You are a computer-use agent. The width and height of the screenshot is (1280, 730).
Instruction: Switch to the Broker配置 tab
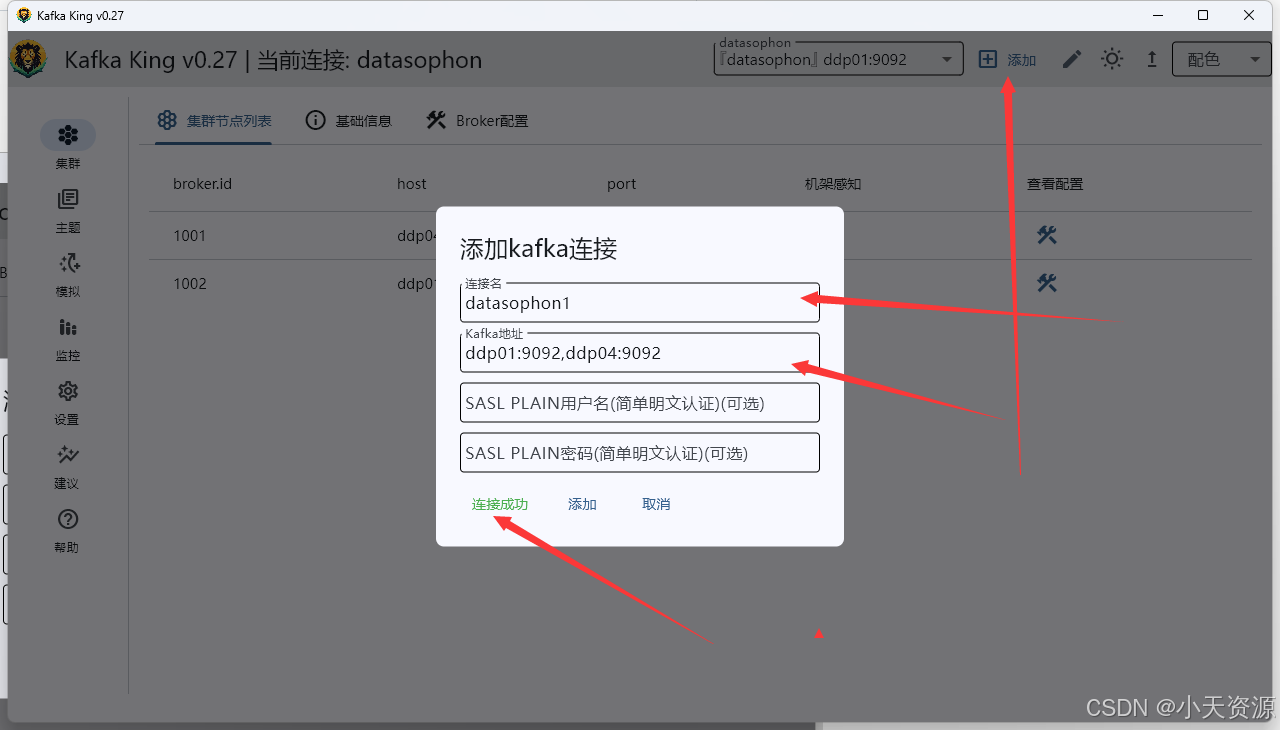(x=477, y=121)
